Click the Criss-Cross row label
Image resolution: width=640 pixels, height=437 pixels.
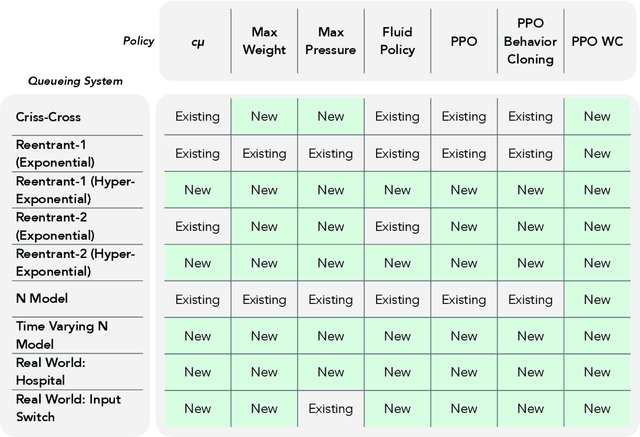click(x=43, y=117)
